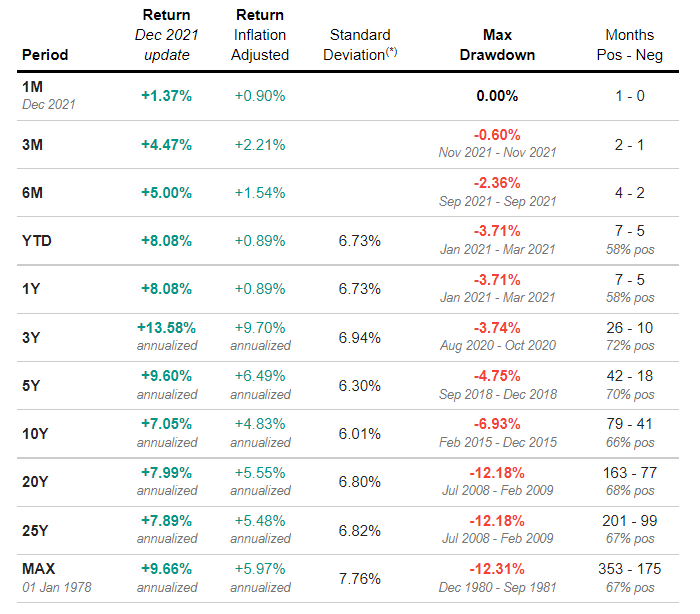Click the 10Y max drawdown -6.93%
Image resolution: width=700 pixels, height=614 pixels.
pos(497,424)
